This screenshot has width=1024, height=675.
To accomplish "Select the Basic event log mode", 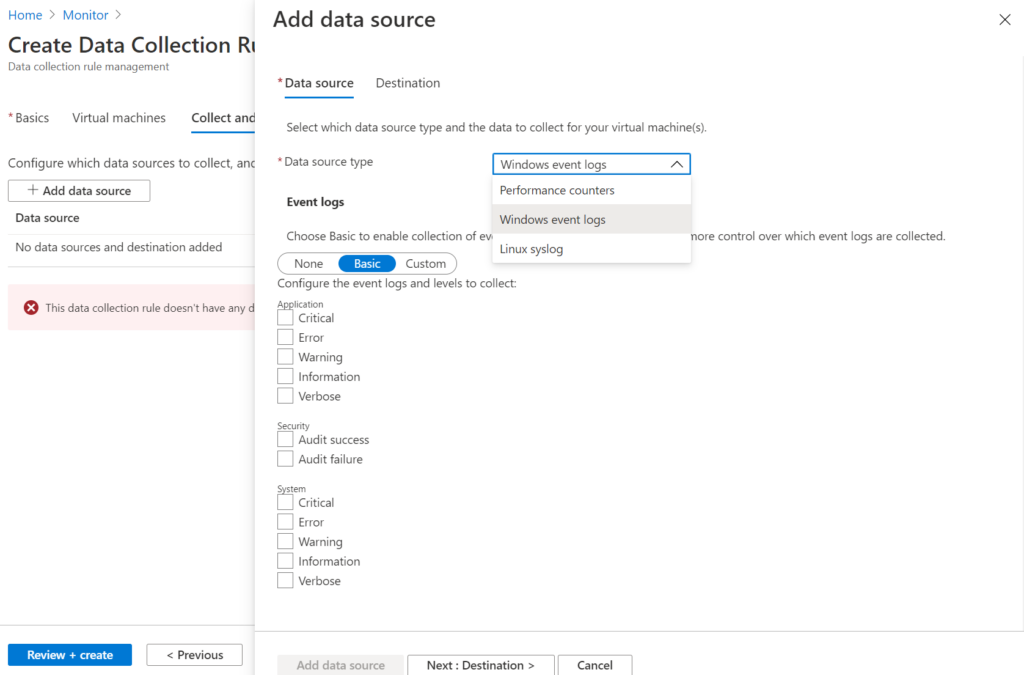I will [367, 264].
